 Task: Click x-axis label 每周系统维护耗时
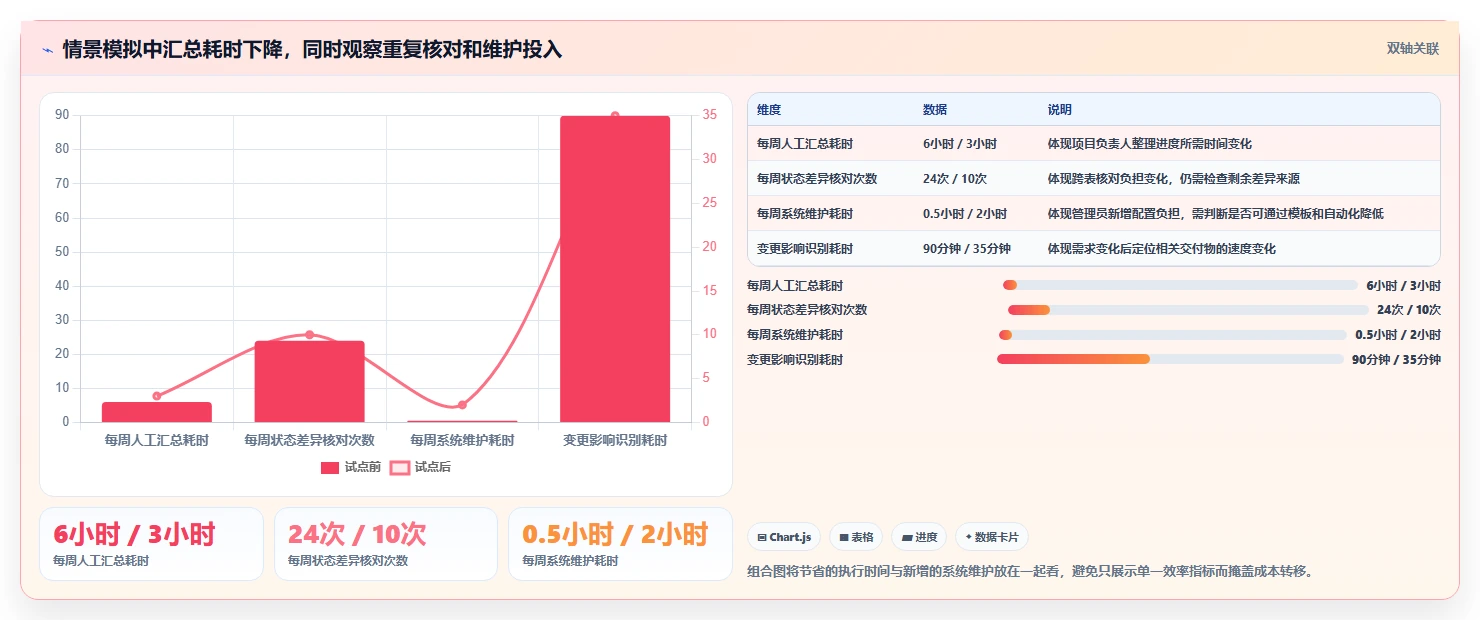click(x=462, y=440)
